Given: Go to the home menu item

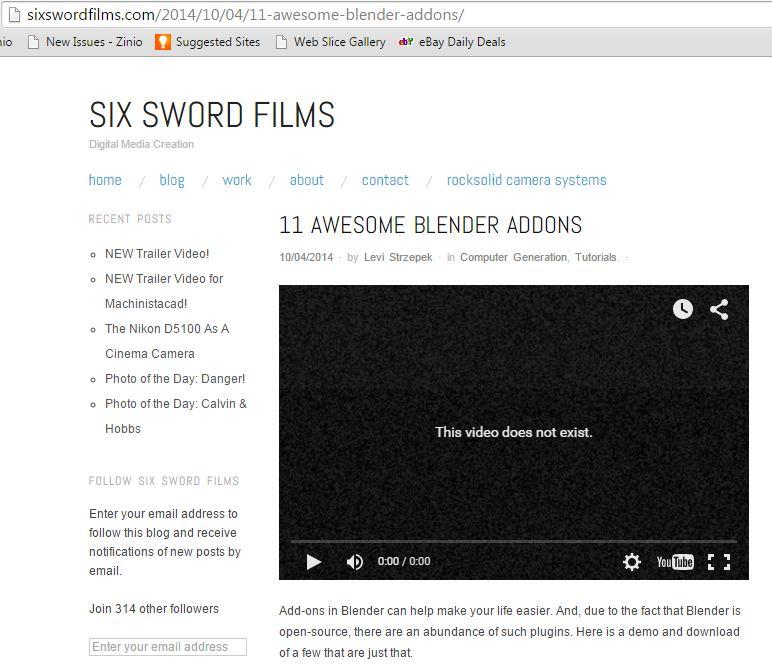Looking at the screenshot, I should tap(105, 180).
